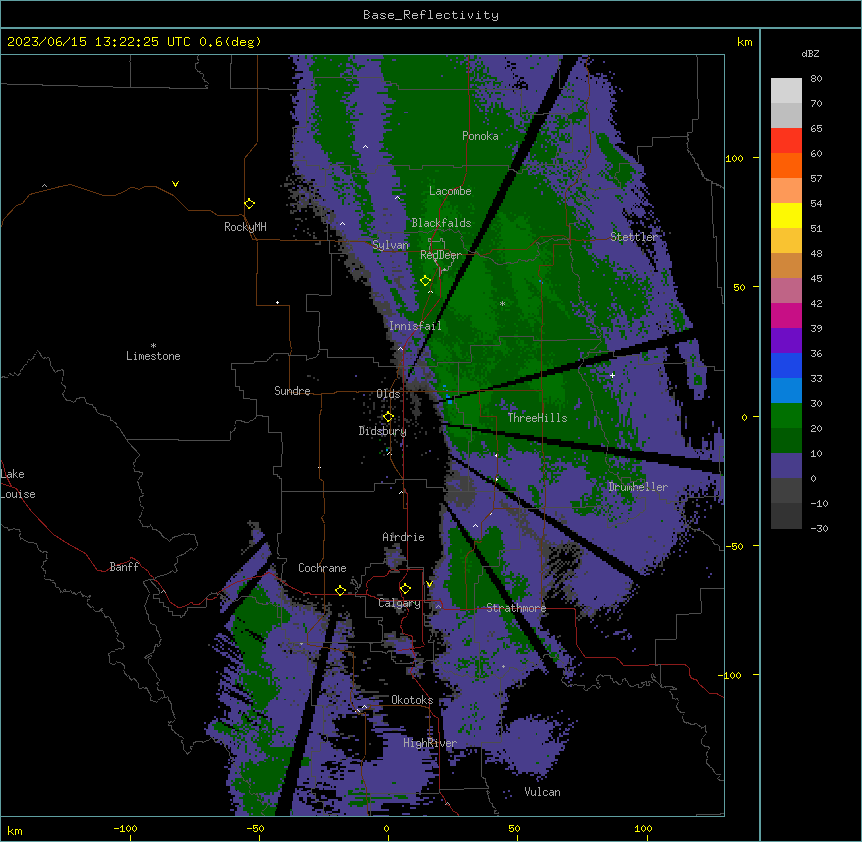Select the Strathmore town label
862x842 pixels.
point(516,608)
